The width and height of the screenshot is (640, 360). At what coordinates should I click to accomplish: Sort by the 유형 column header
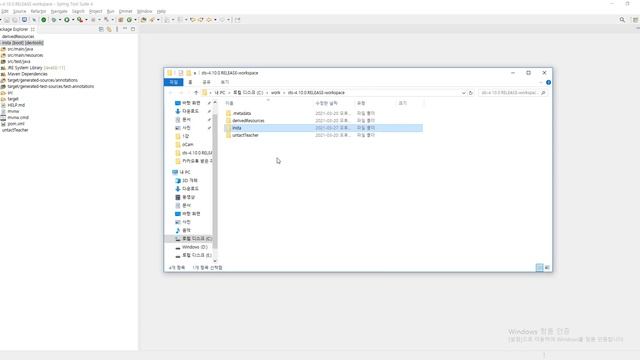(x=361, y=103)
